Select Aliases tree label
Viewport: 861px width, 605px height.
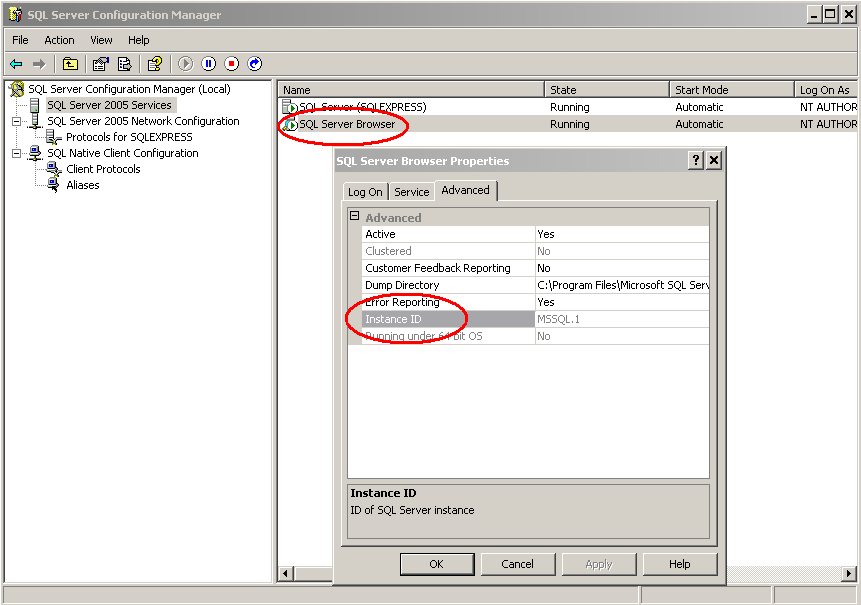pos(83,185)
